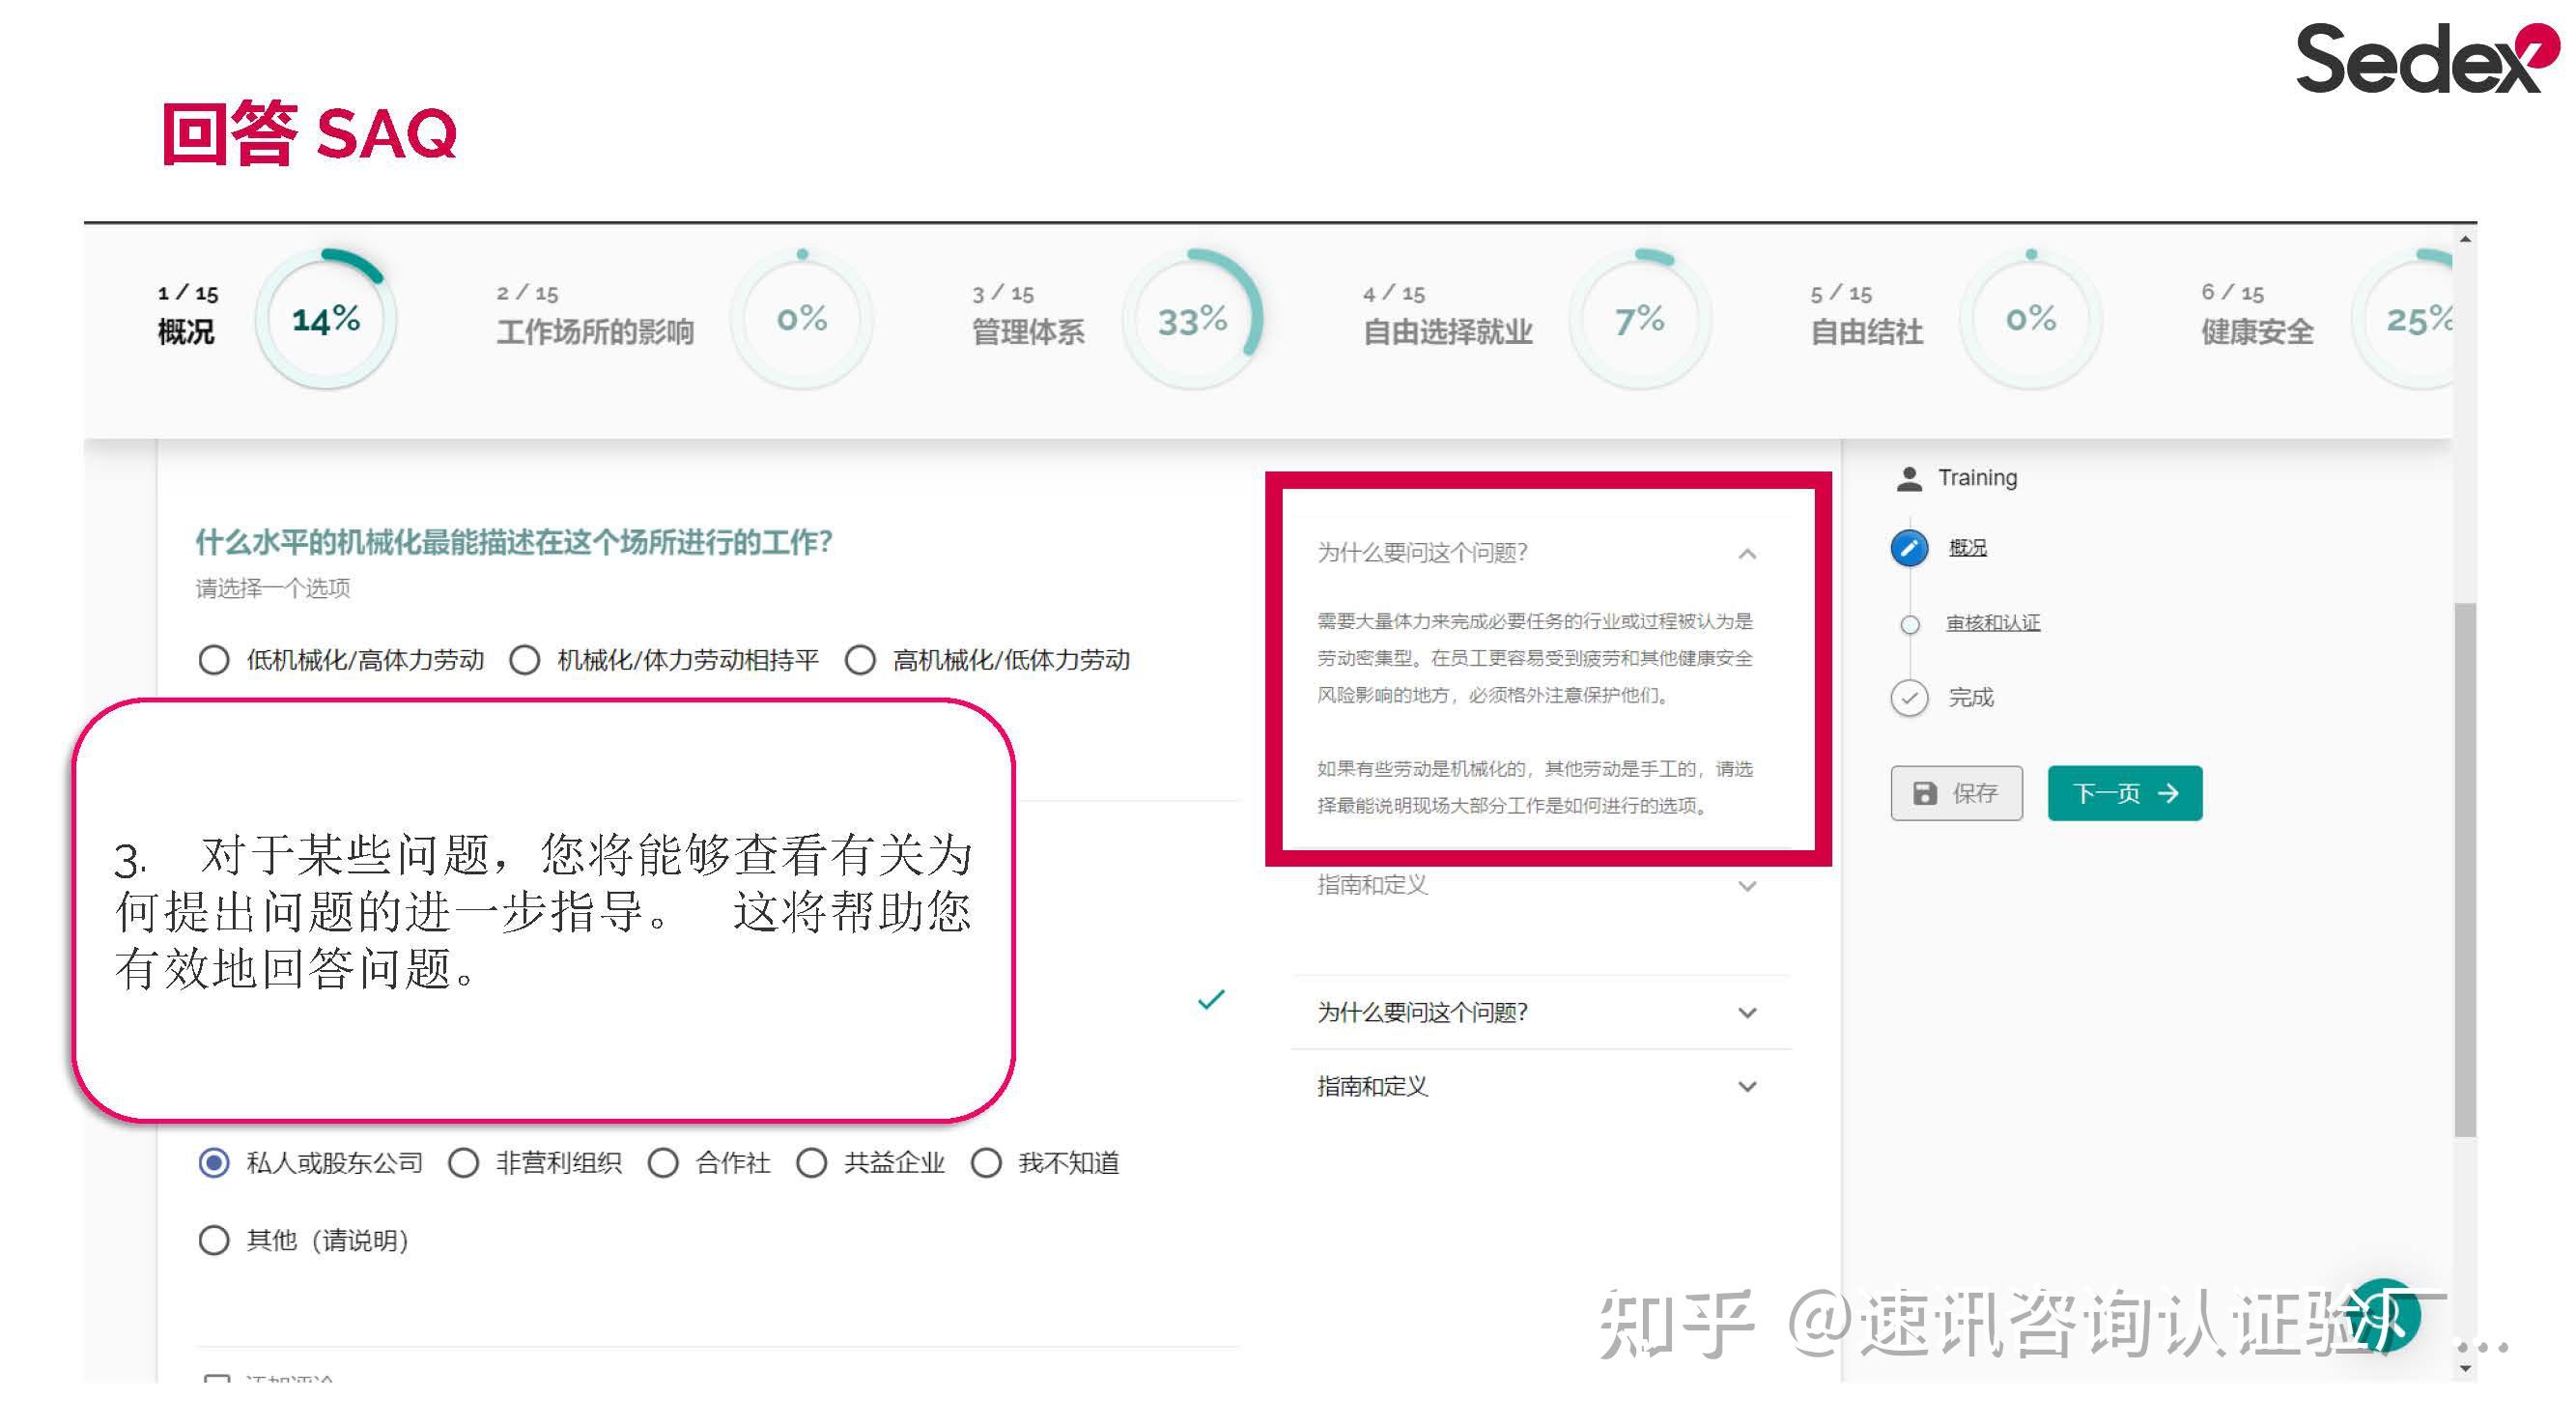The height and width of the screenshot is (1428, 2576).
Task: Click the blue pencil icon beside 概况
Action: (x=1909, y=548)
